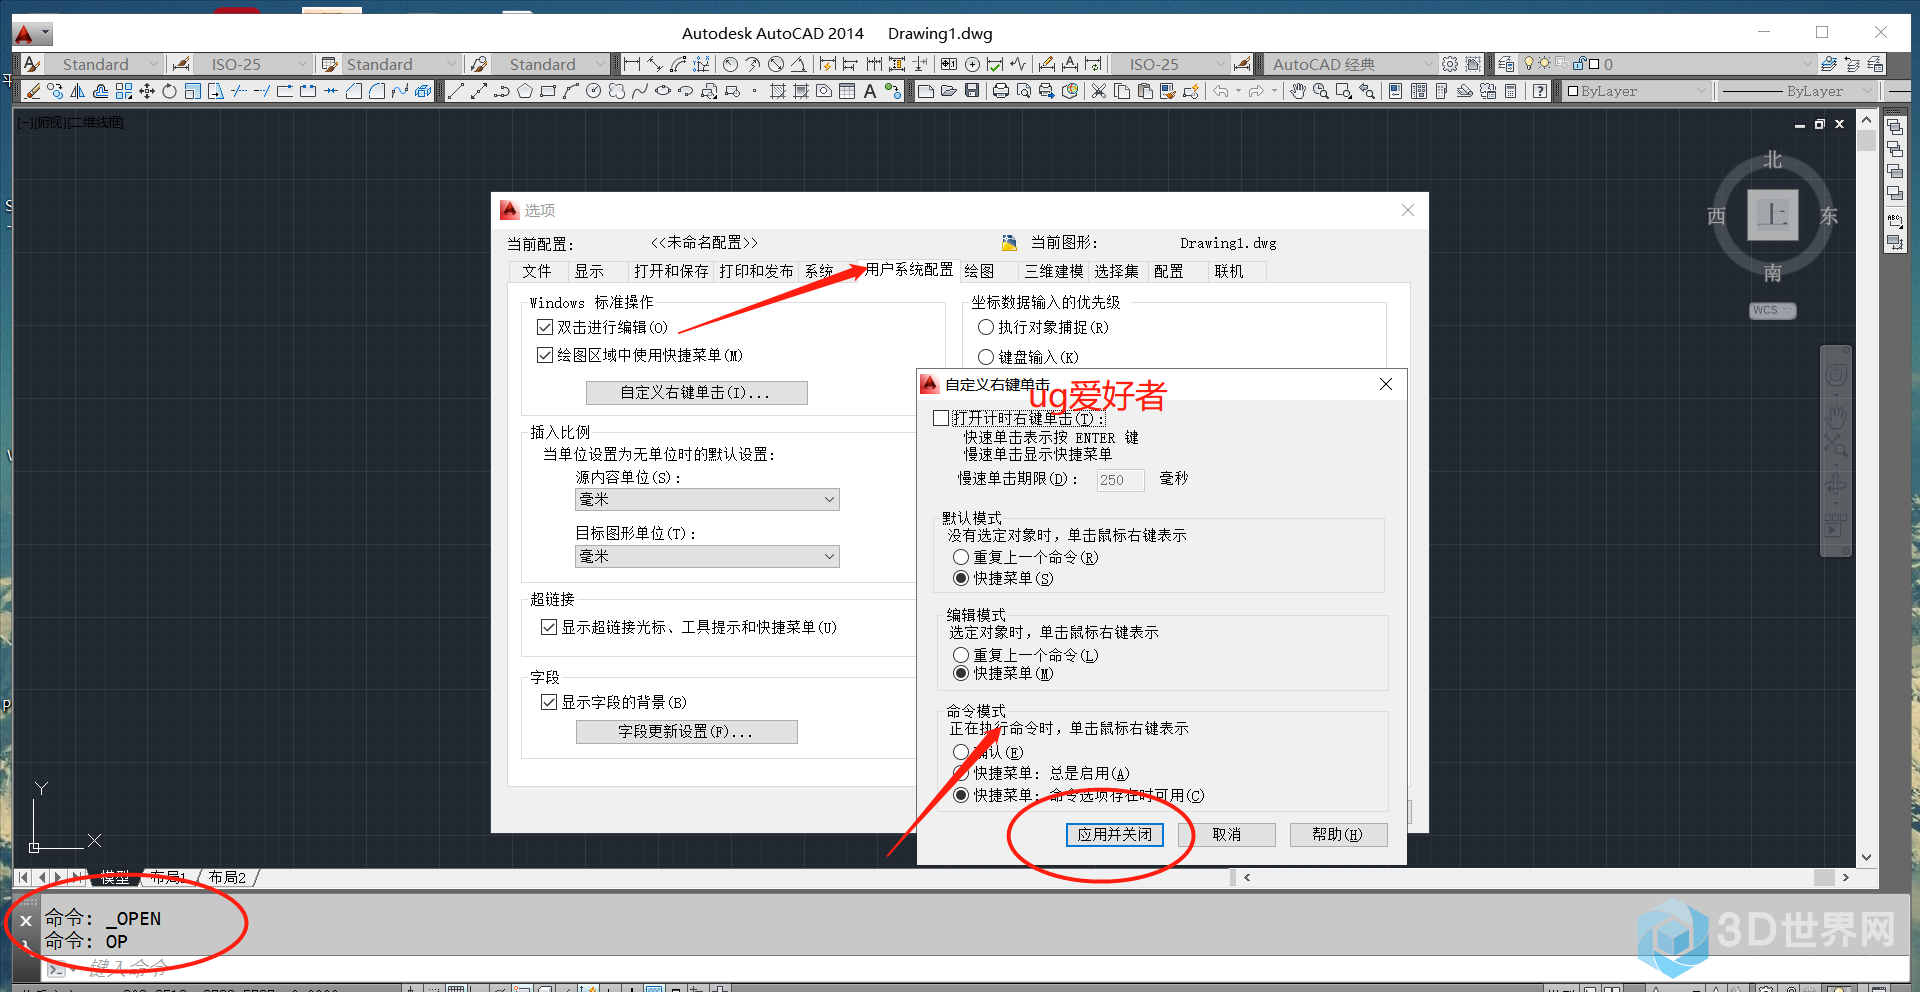Switch to the 显示 tab
The width and height of the screenshot is (1920, 992).
click(589, 272)
